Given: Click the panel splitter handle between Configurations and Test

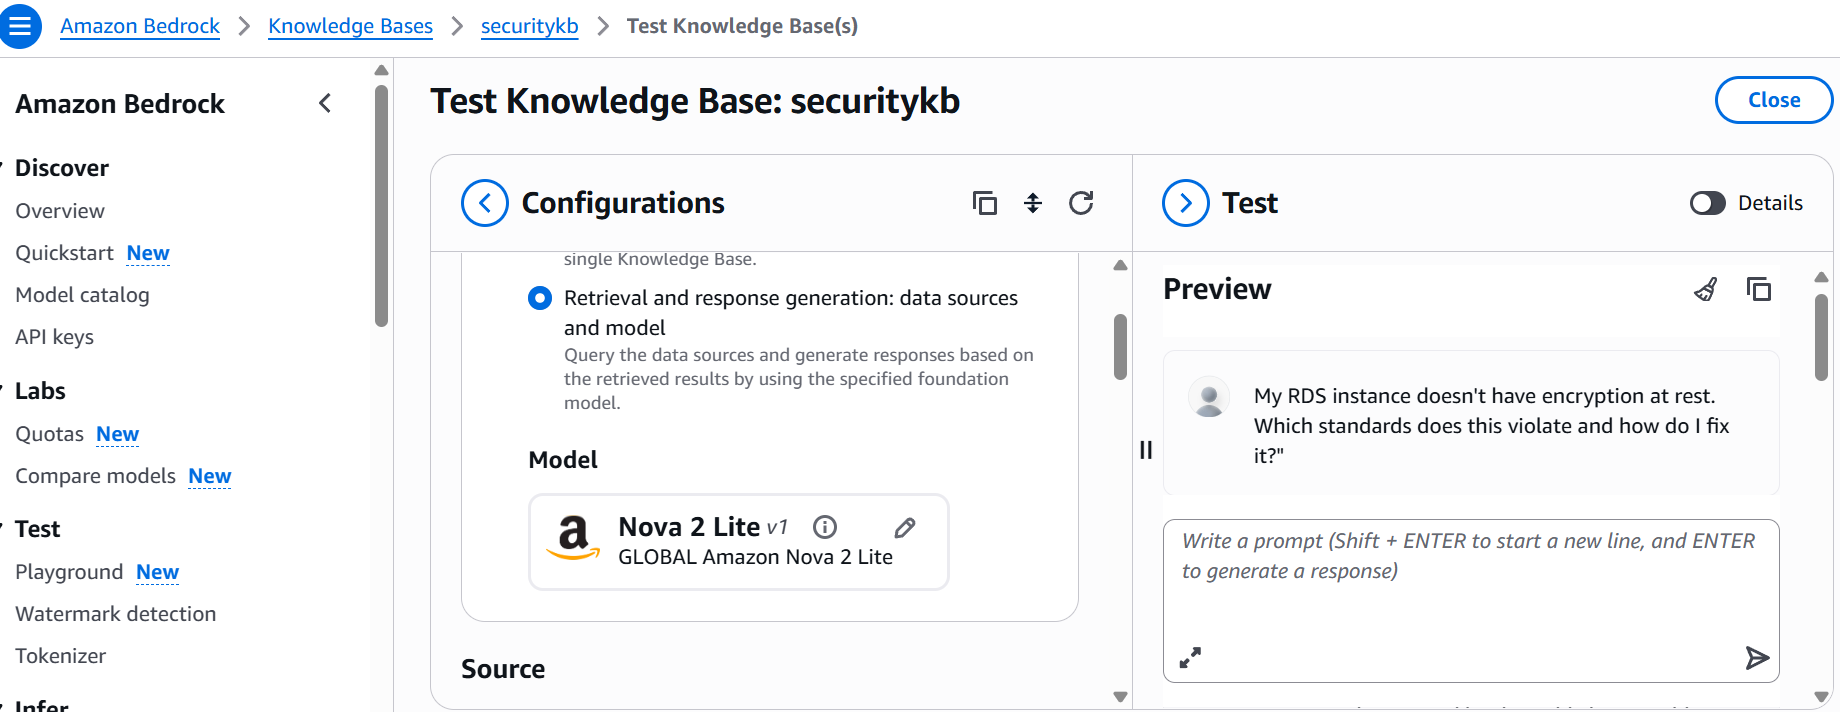Looking at the screenshot, I should [x=1146, y=450].
